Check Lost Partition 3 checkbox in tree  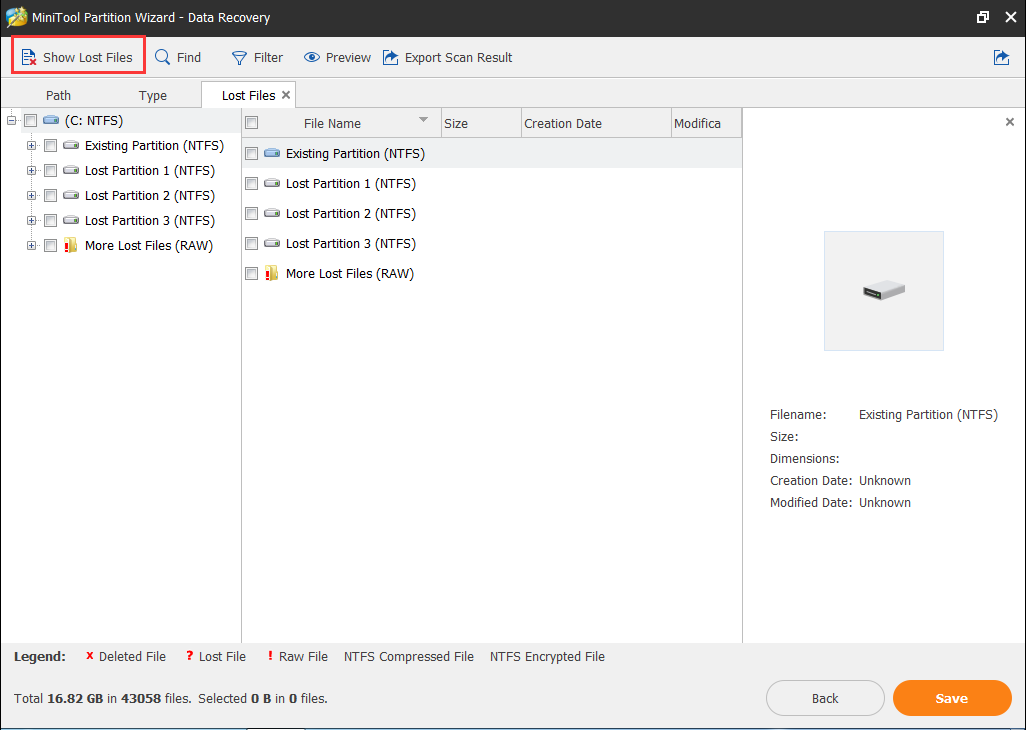[x=50, y=220]
